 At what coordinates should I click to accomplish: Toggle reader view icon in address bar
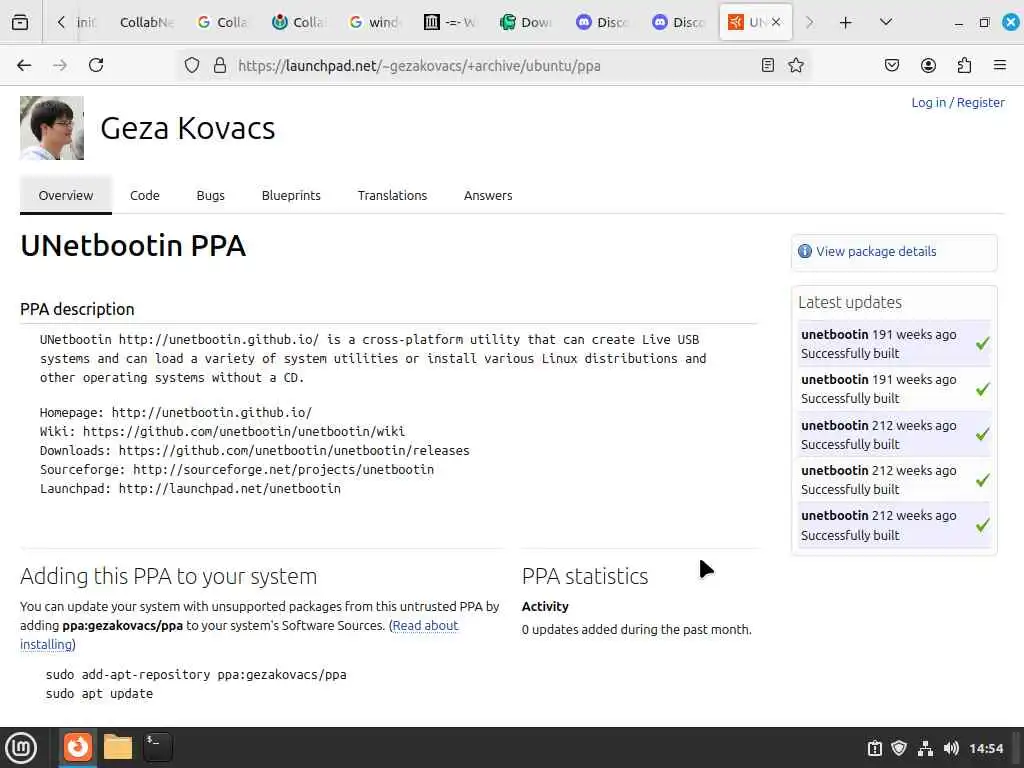pyautogui.click(x=768, y=65)
